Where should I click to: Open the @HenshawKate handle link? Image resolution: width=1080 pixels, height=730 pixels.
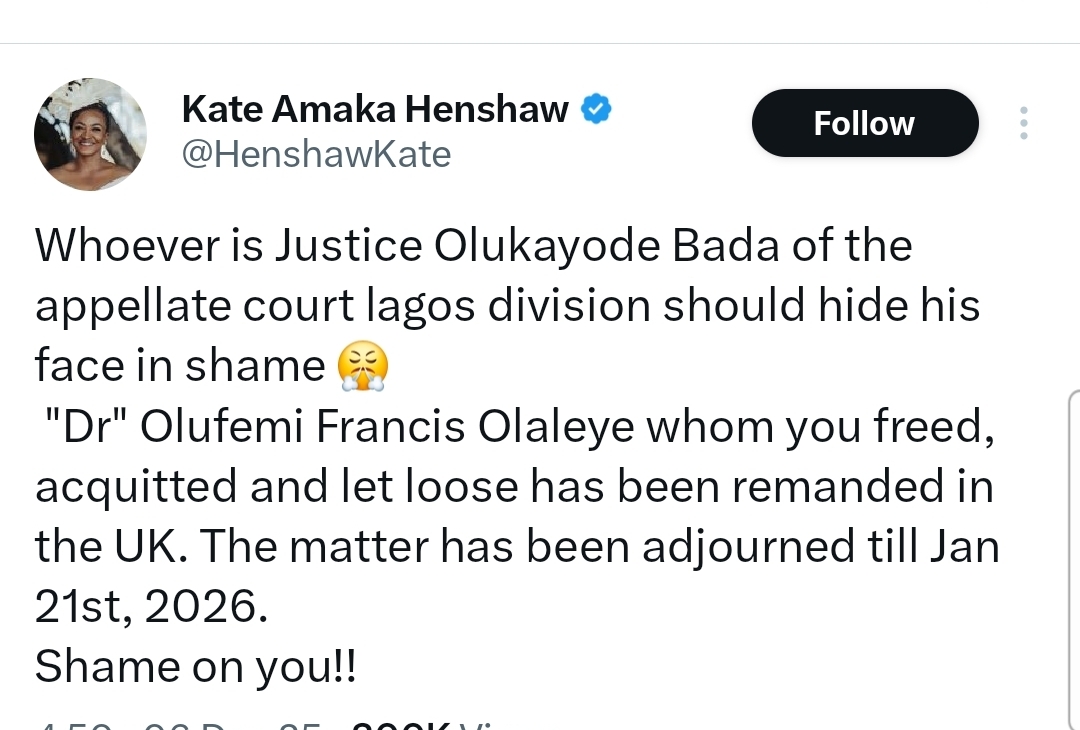coord(316,154)
